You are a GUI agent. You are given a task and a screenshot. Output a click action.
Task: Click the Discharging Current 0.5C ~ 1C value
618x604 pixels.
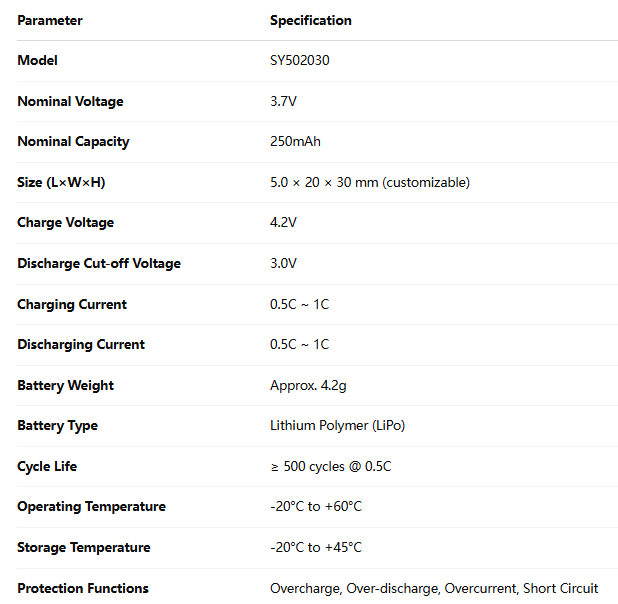tap(299, 345)
